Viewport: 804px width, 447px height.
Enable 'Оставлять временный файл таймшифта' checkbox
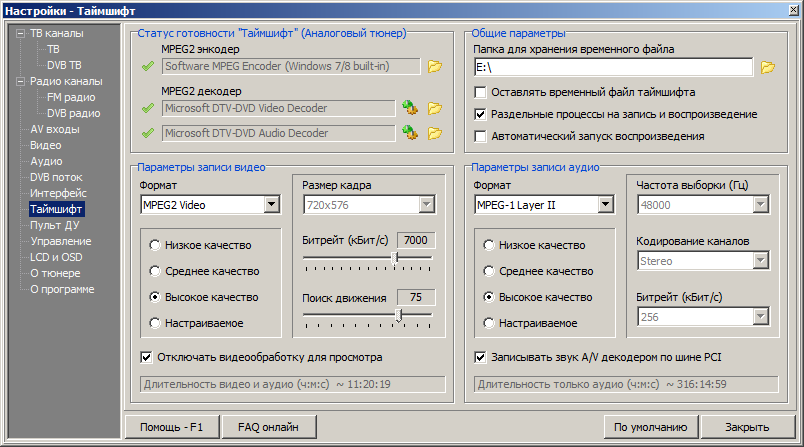tap(481, 92)
